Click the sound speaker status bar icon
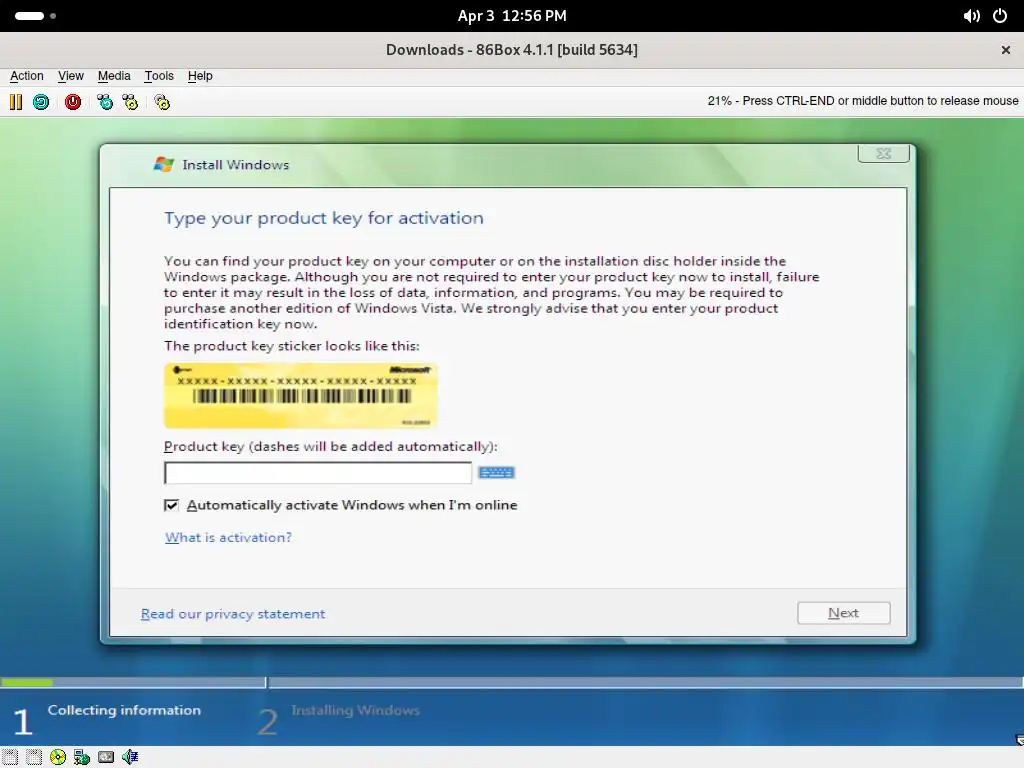Screen dimensions: 1024x768 click(x=130, y=757)
